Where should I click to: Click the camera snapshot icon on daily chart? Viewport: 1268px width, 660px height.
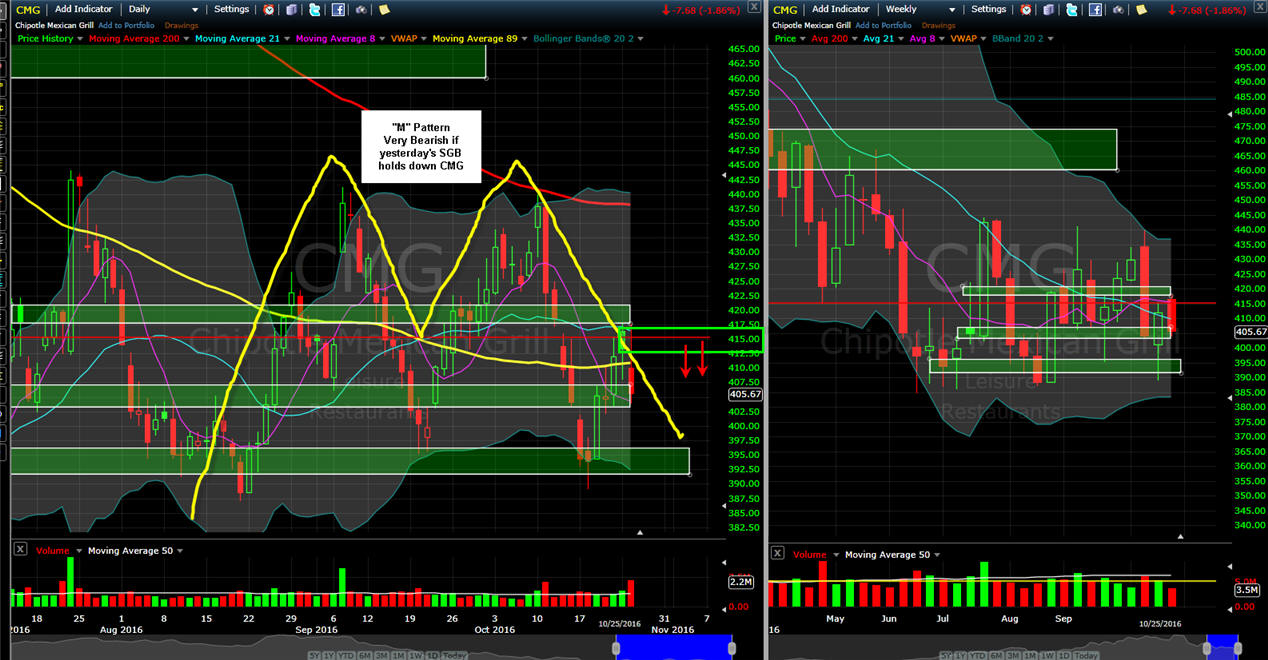tap(360, 10)
